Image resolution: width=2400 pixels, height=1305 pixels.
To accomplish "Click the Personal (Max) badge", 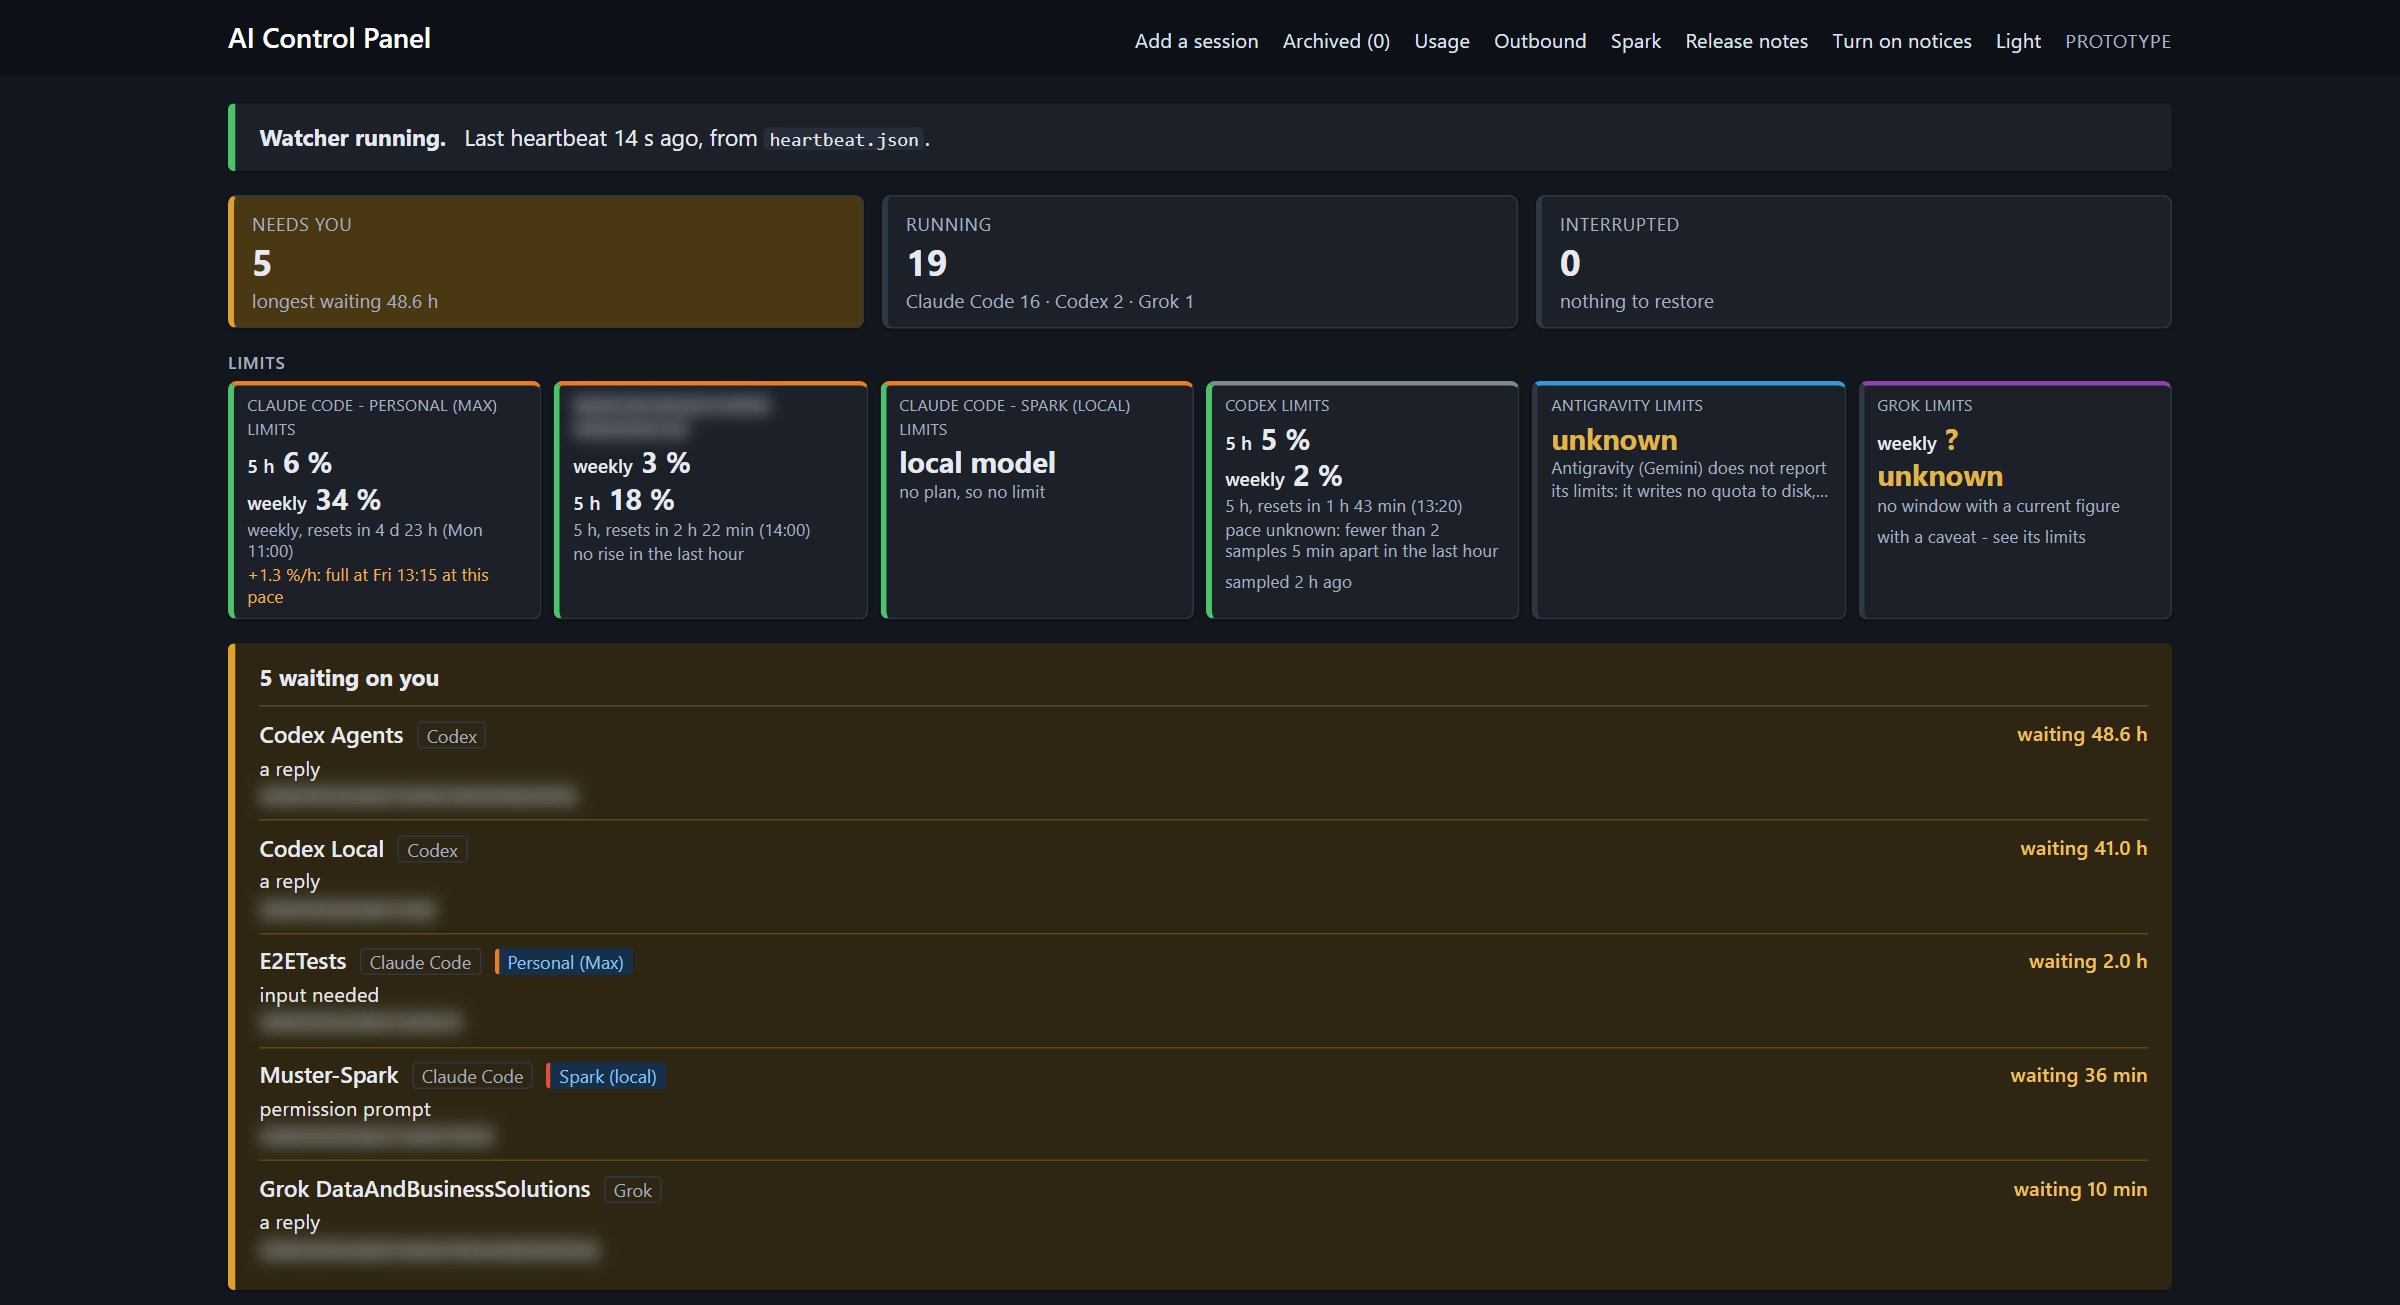I will point(564,962).
